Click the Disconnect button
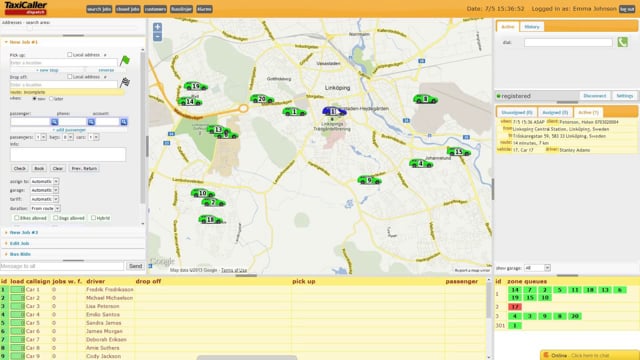The height and width of the screenshot is (360, 640). point(595,96)
